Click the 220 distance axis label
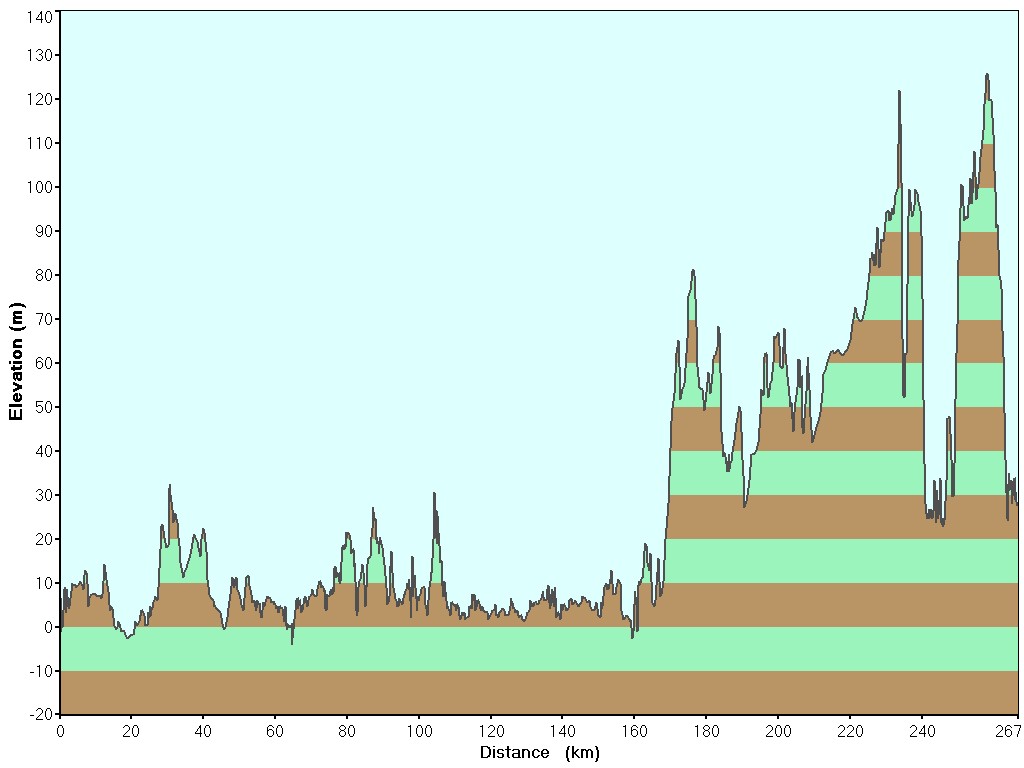Screen dimensions: 1024x768 tap(850, 731)
